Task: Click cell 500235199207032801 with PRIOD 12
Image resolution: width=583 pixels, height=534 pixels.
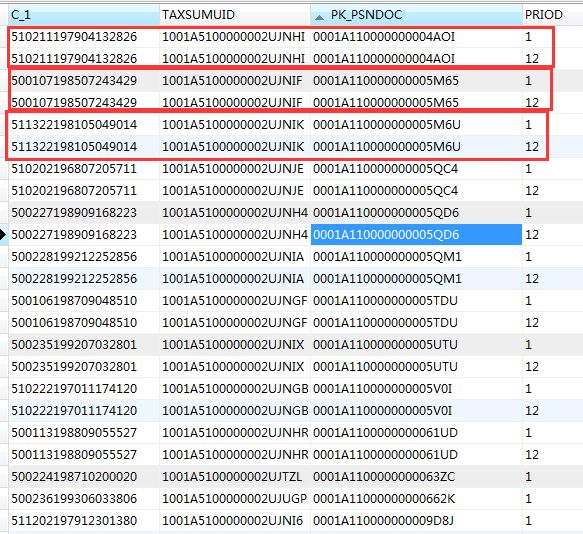Action: (x=84, y=367)
